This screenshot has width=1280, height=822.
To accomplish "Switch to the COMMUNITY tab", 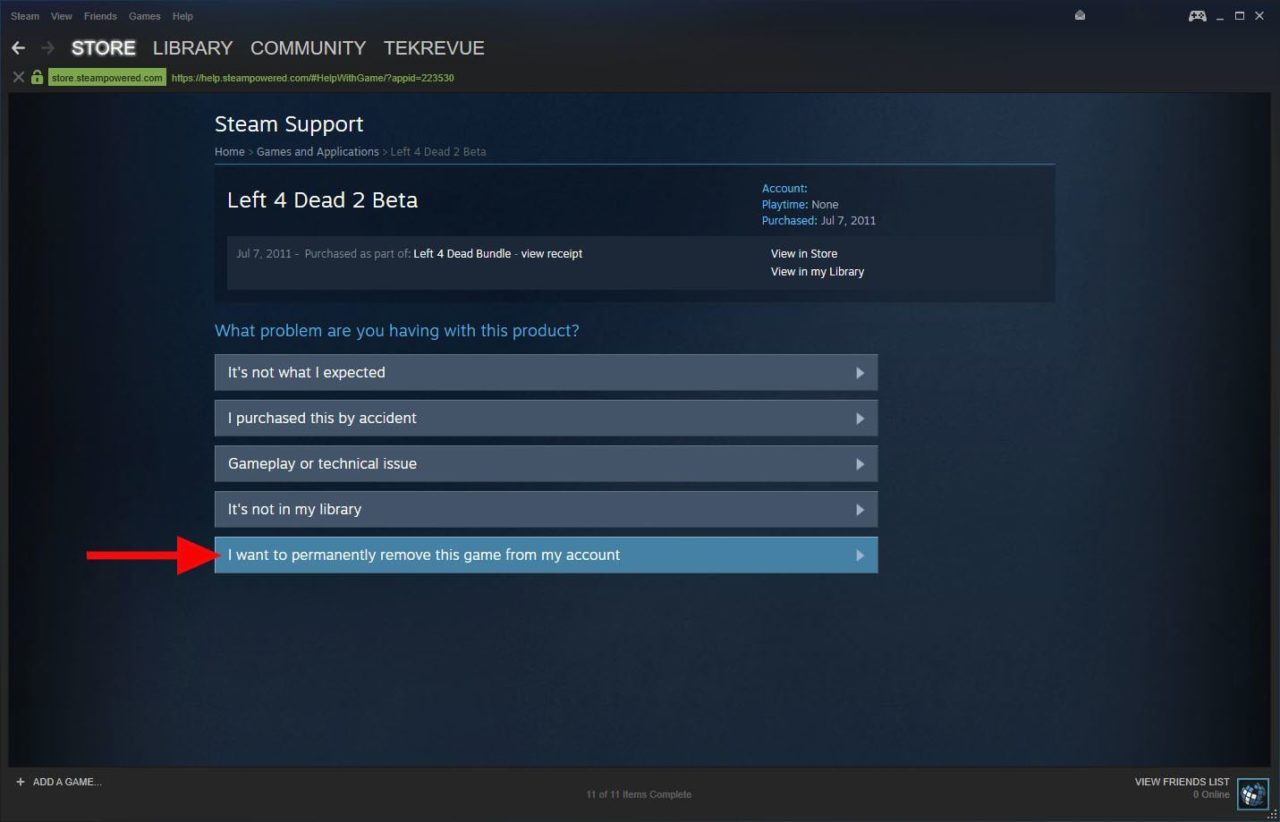I will pos(308,48).
